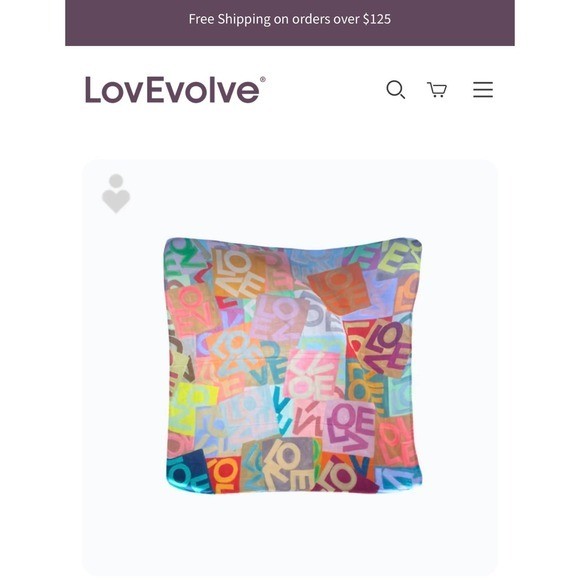Click the person figure above the heart
This screenshot has height=580, width=580.
(116, 181)
